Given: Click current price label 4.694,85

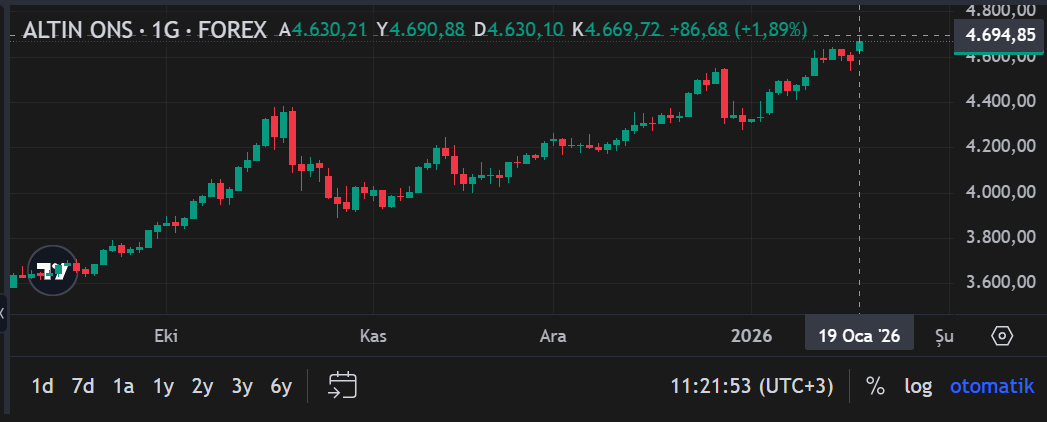Looking at the screenshot, I should click(x=994, y=36).
